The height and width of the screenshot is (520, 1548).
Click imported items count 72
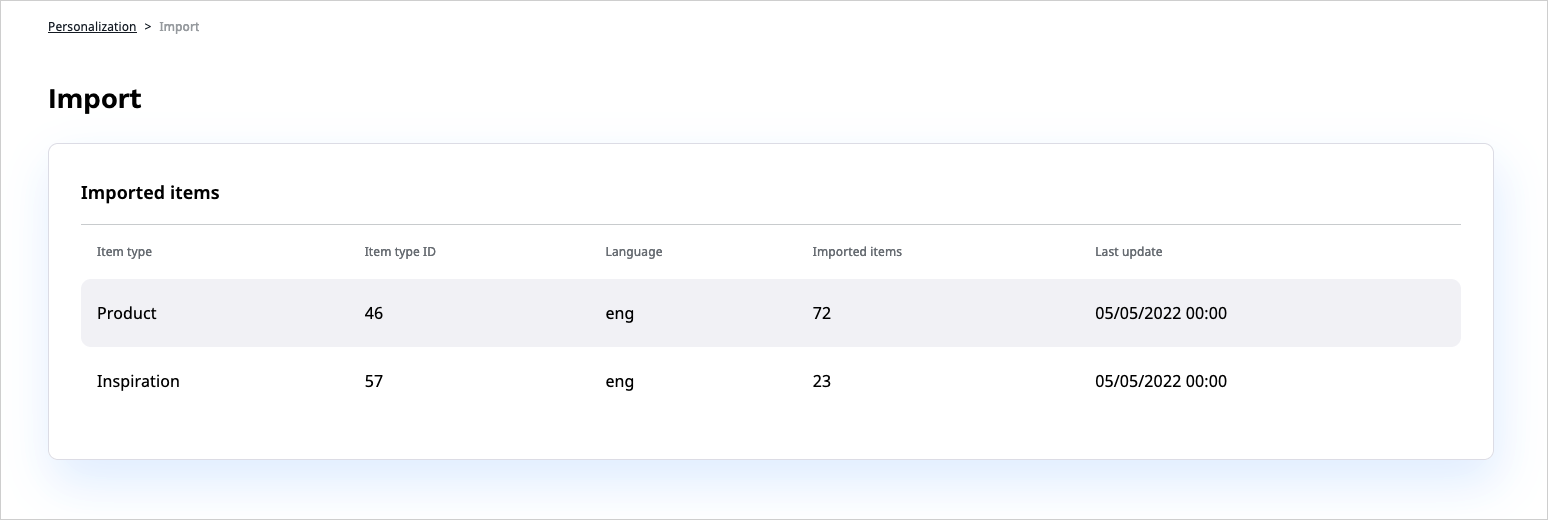(822, 313)
